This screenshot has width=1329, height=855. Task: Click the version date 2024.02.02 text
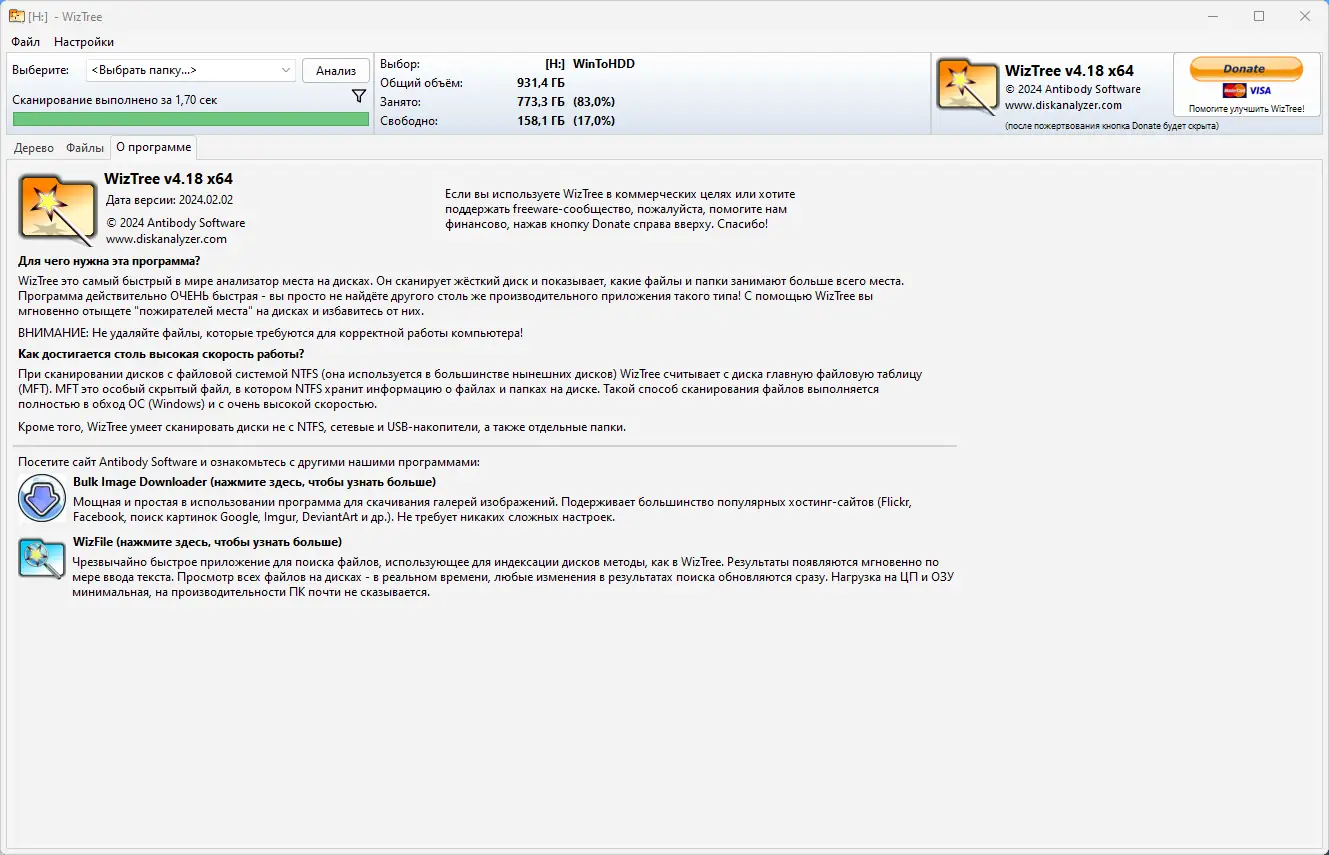tap(169, 200)
